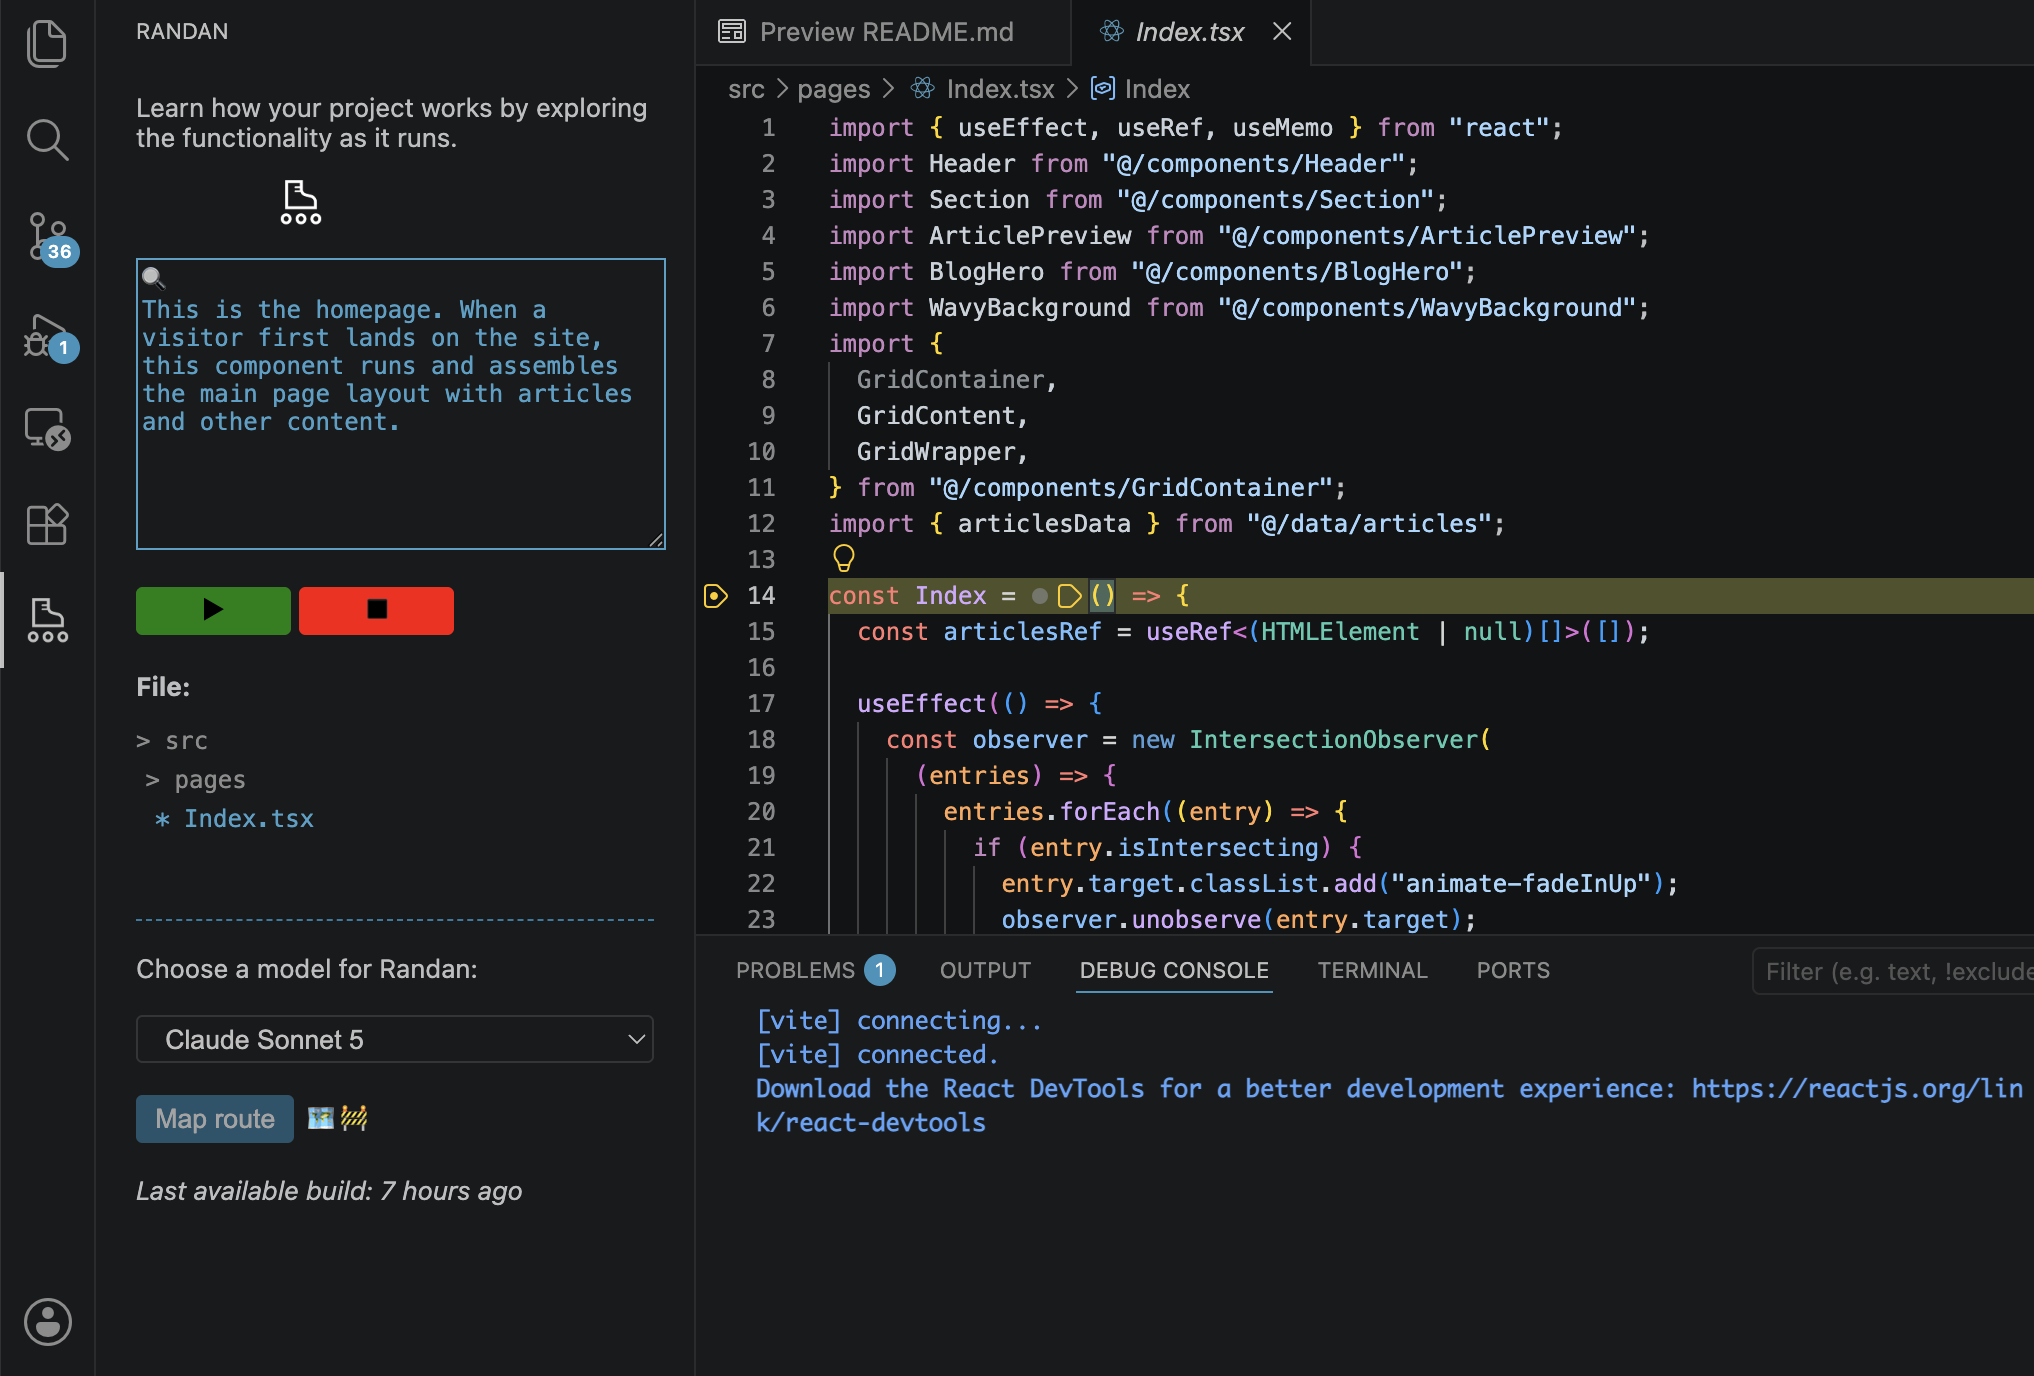Open the Randan roller-skate view in activity bar
This screenshot has height=1376, width=2034.
pyautogui.click(x=47, y=620)
